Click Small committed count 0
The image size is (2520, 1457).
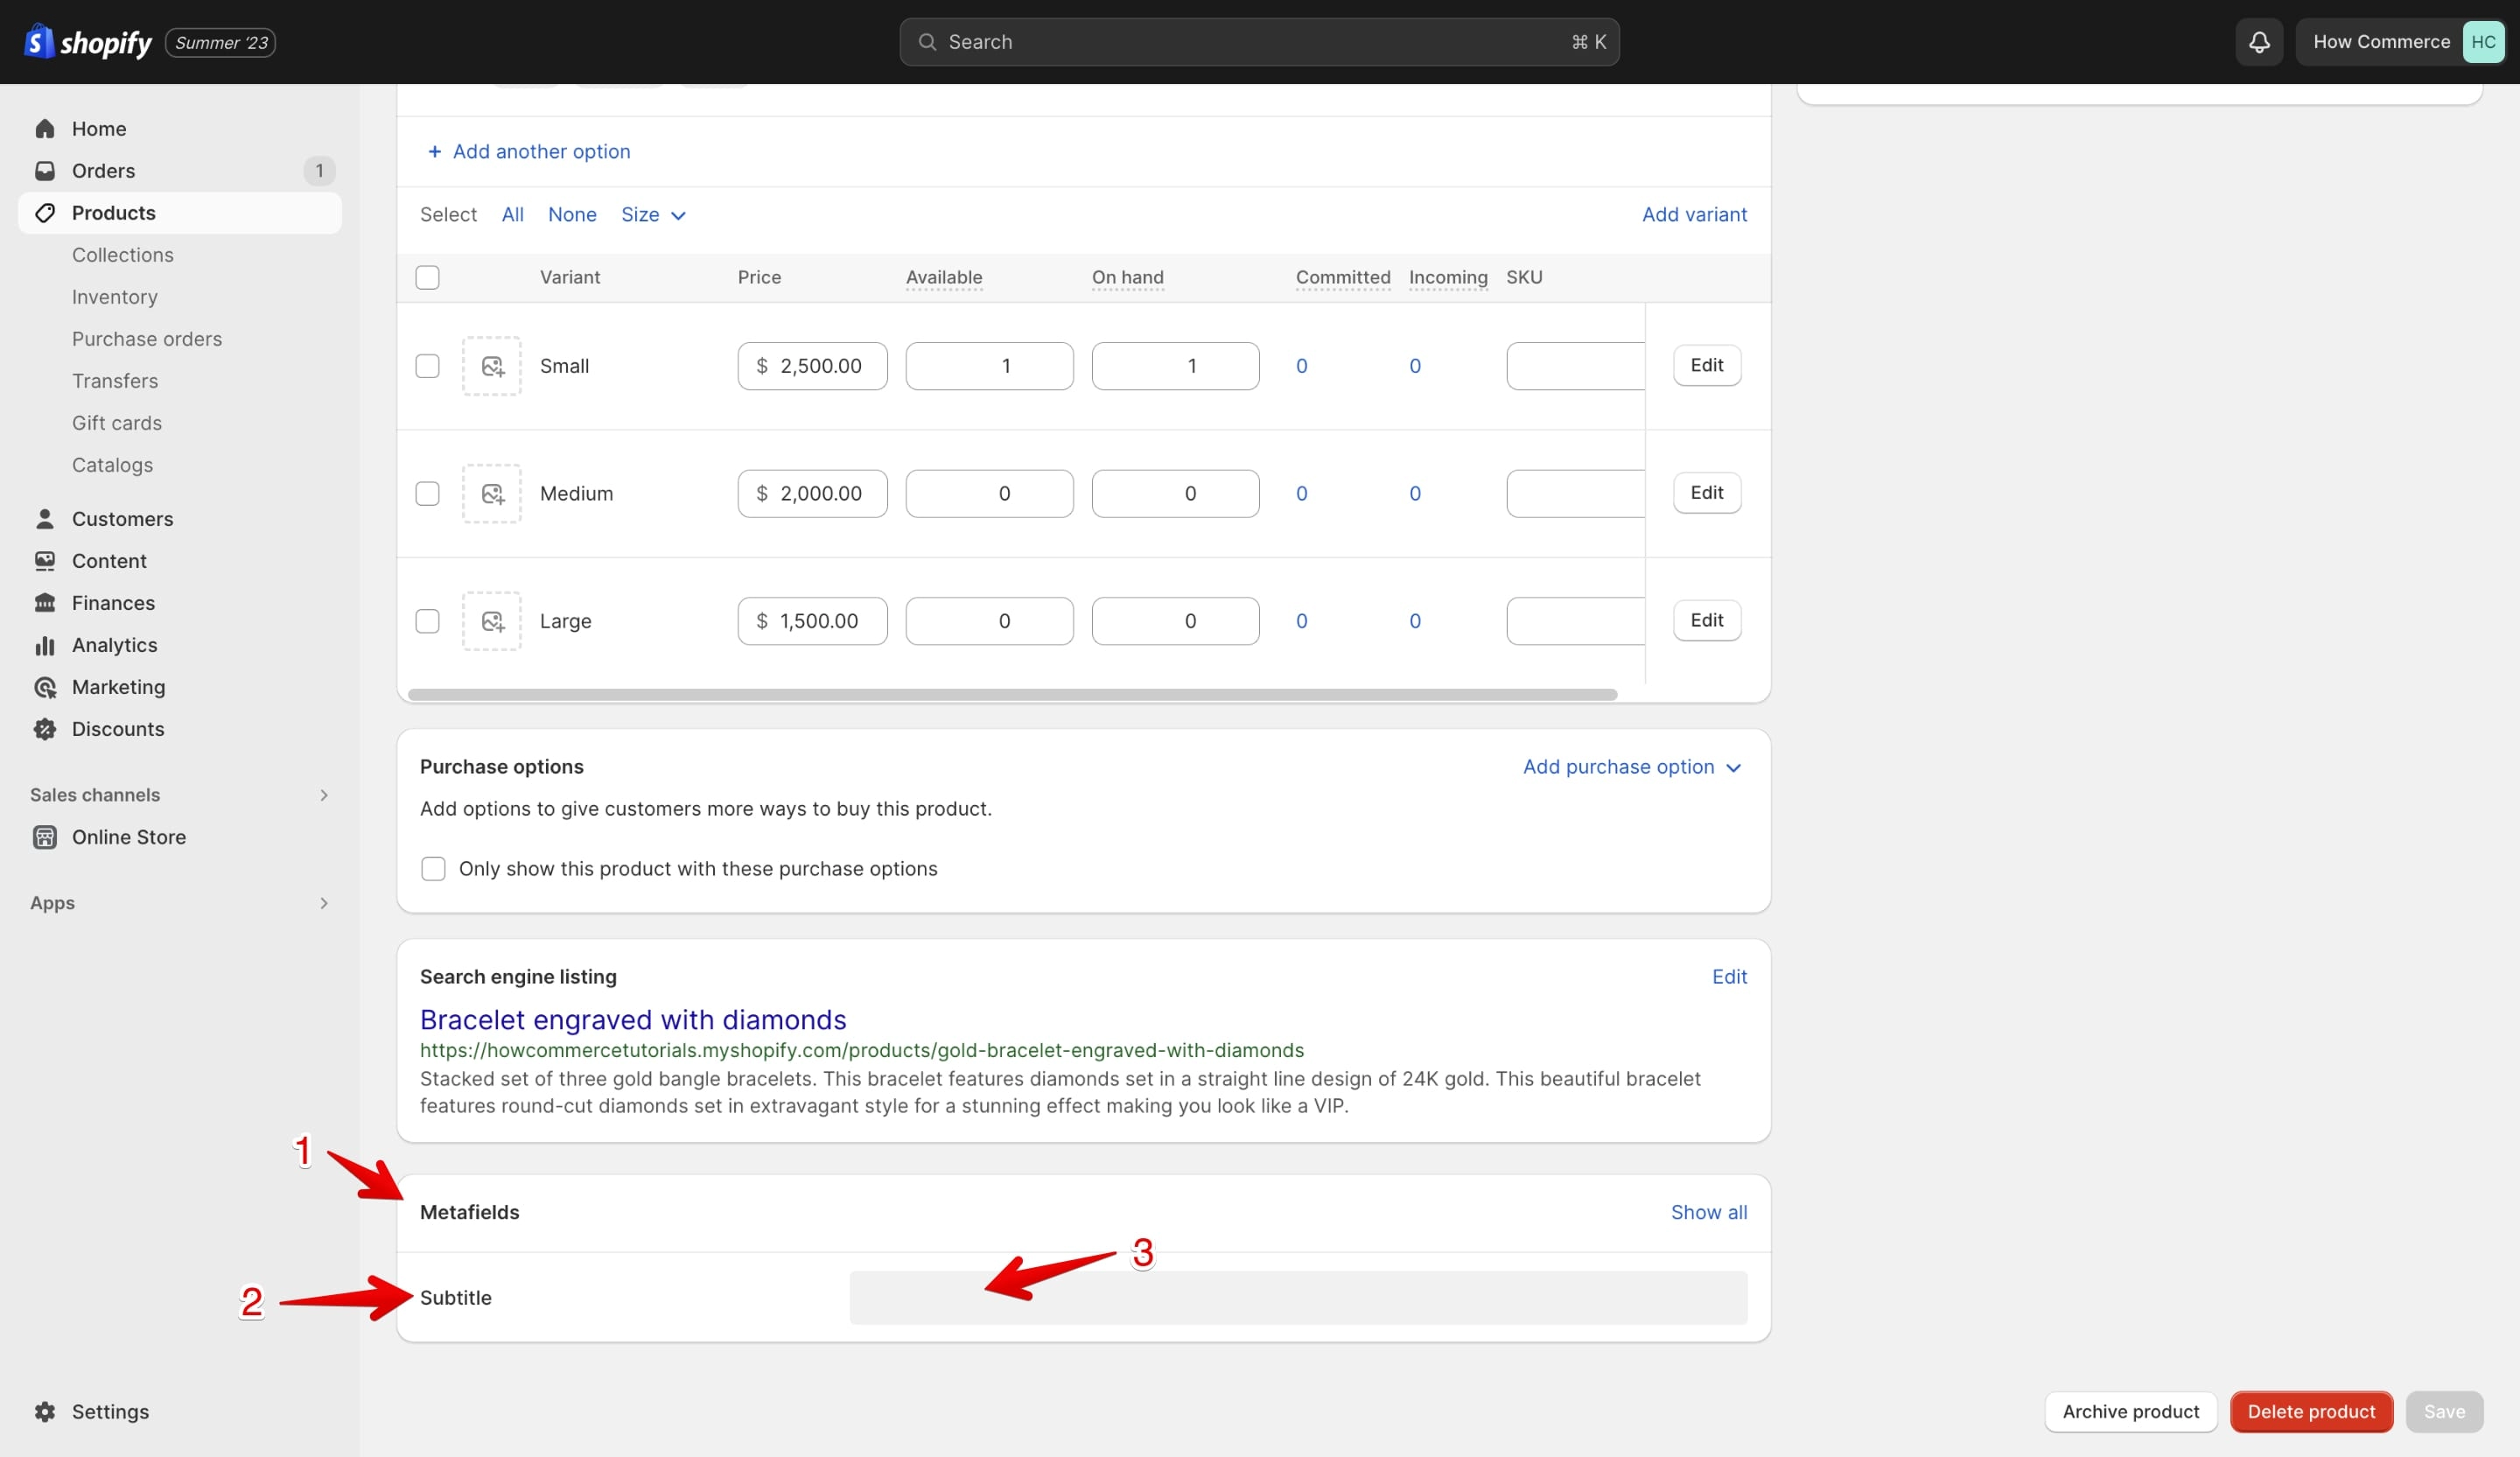point(1301,366)
